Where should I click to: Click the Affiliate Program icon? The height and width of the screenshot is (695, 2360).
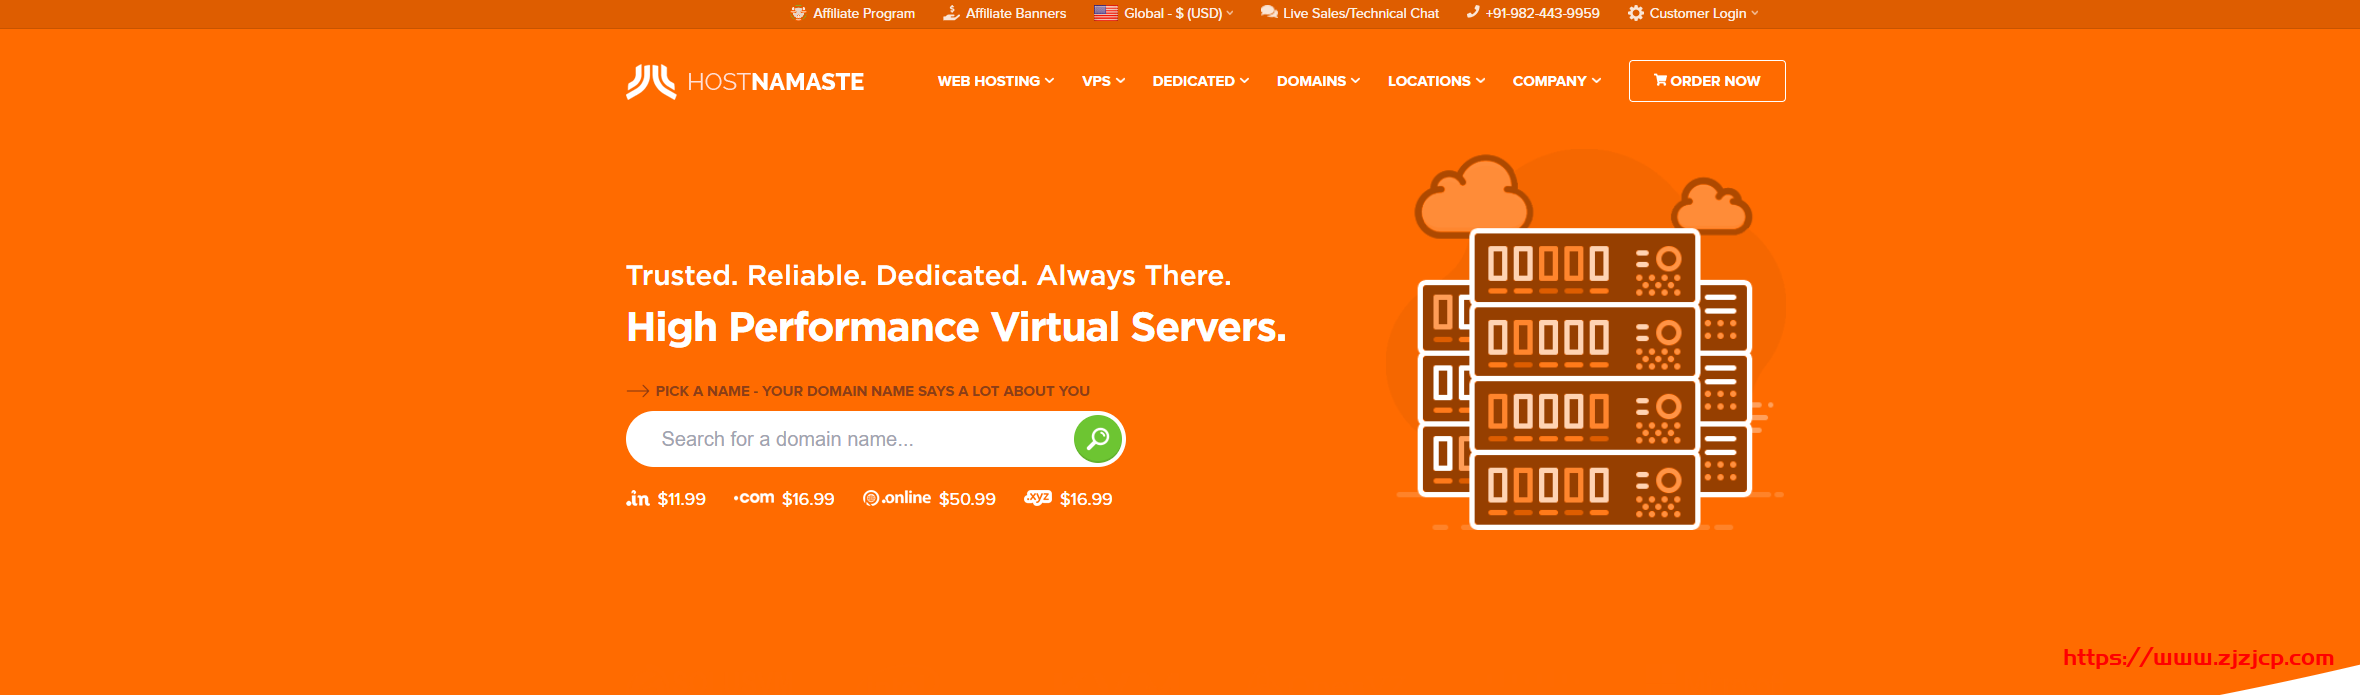(x=798, y=13)
